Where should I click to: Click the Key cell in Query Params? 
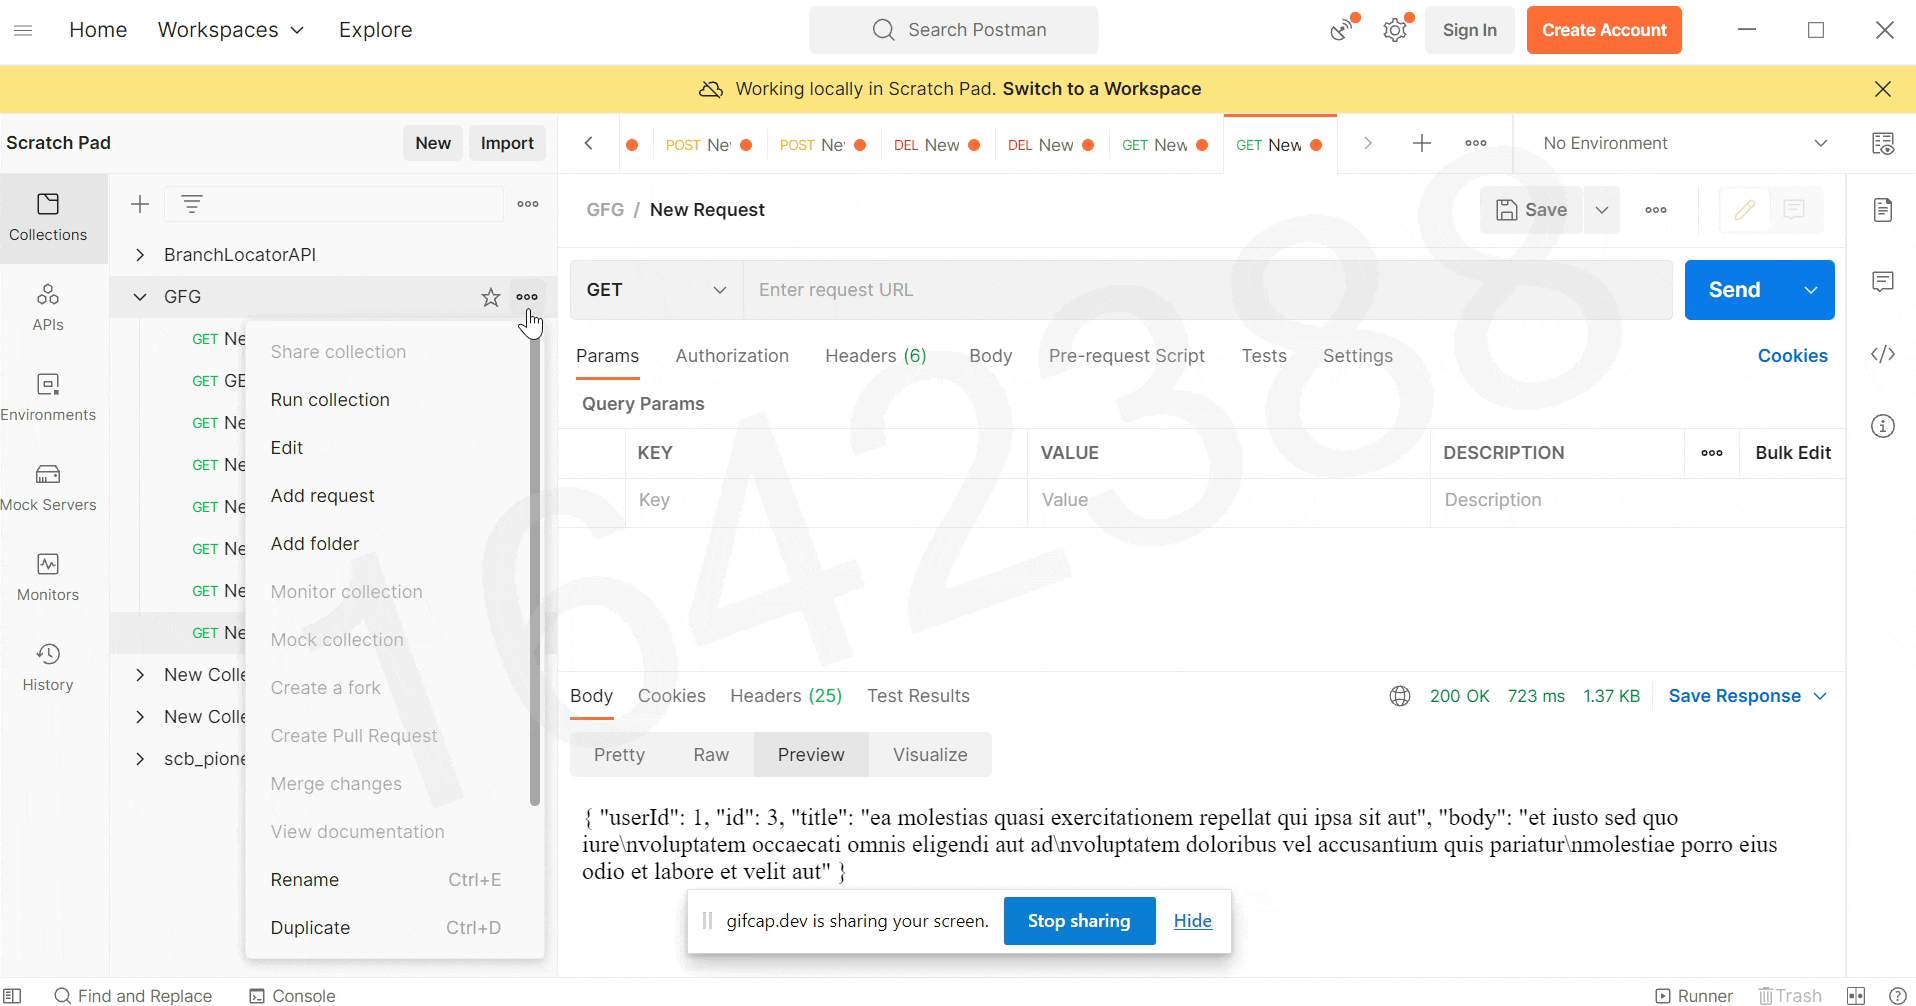826,500
